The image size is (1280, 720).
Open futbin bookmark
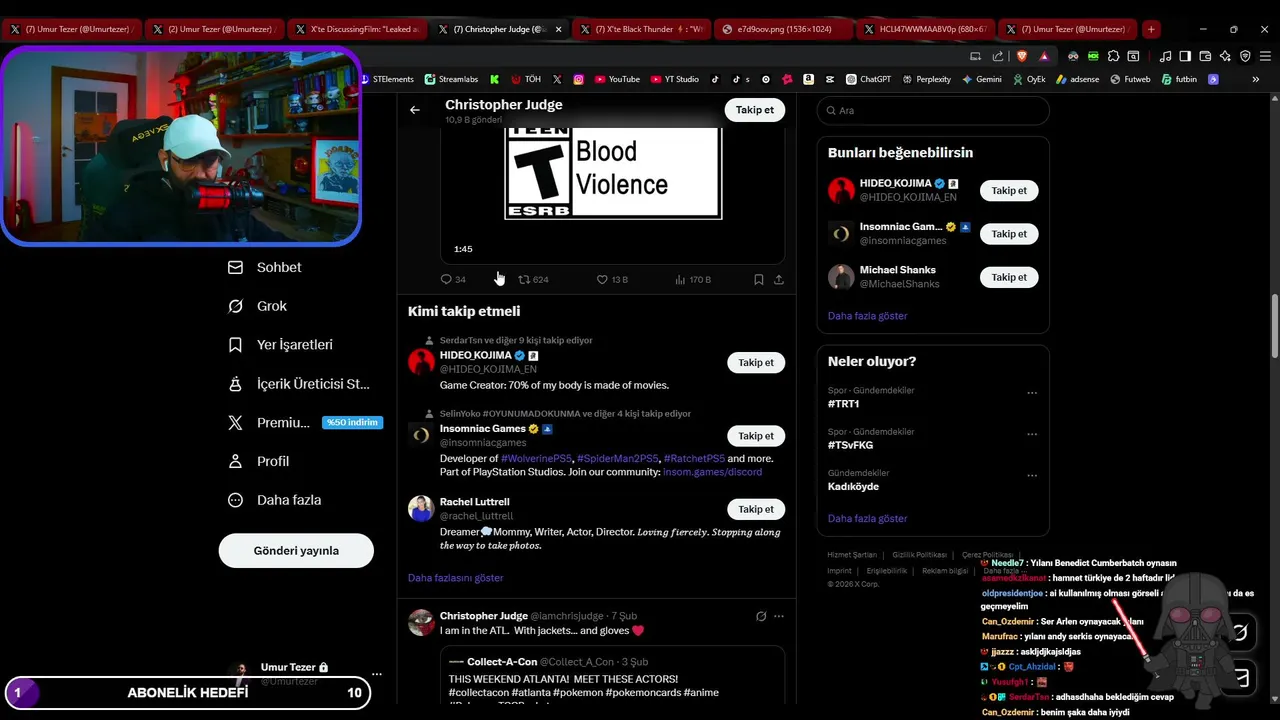coord(1179,79)
